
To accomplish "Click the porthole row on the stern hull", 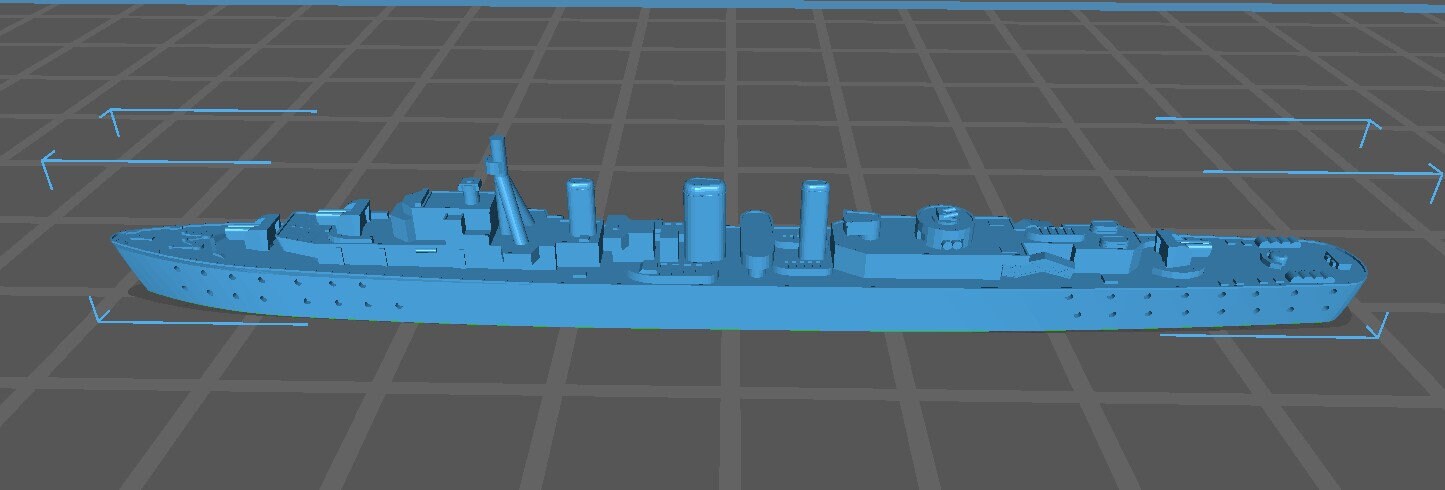I will (1200, 299).
